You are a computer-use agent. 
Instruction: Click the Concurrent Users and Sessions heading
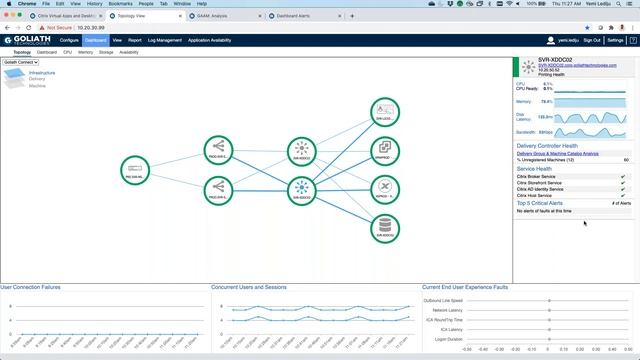[249, 287]
